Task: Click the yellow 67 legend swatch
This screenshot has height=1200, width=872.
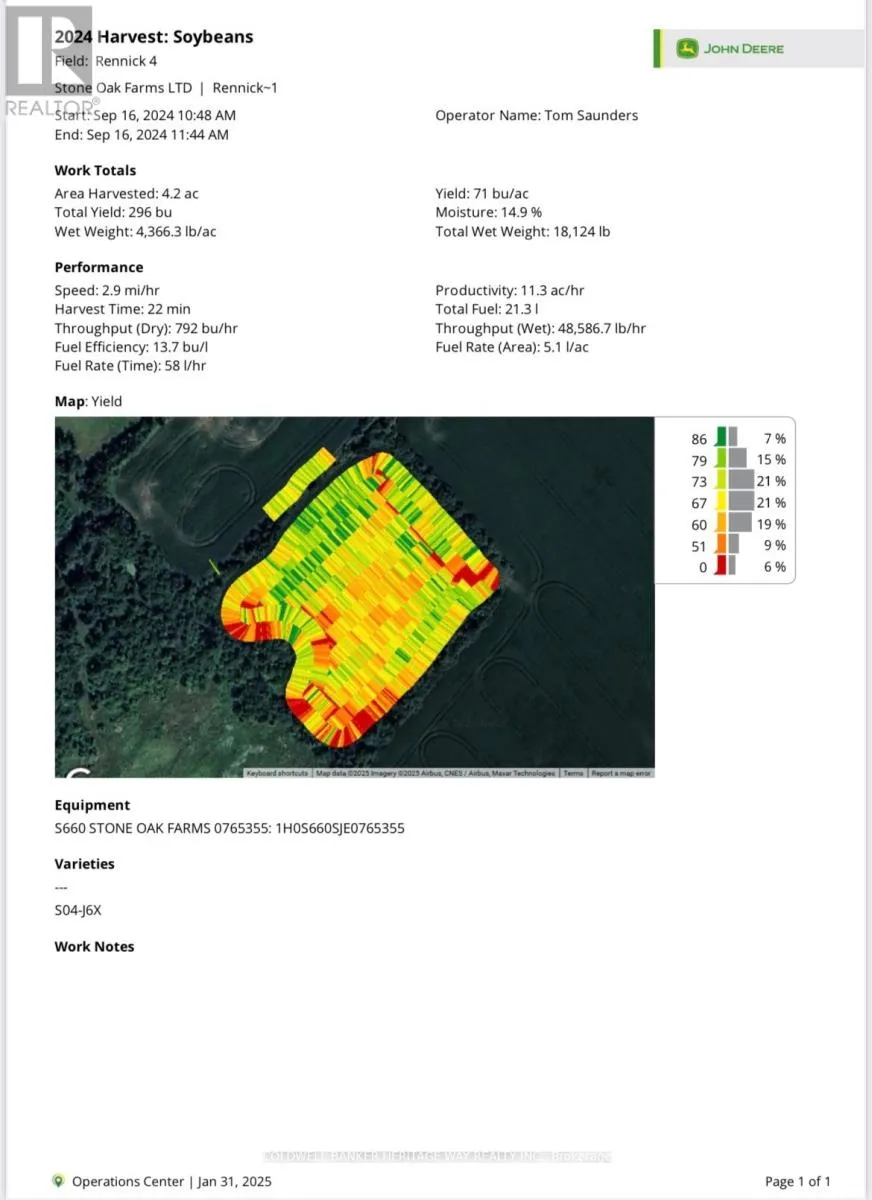Action: [721, 502]
